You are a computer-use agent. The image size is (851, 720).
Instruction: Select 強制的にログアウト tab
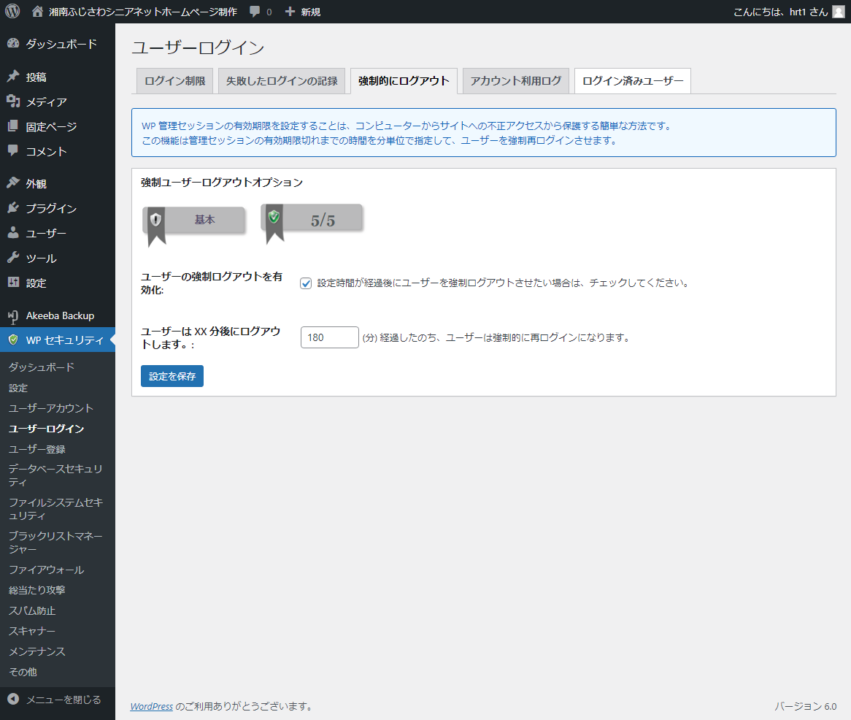coord(404,81)
